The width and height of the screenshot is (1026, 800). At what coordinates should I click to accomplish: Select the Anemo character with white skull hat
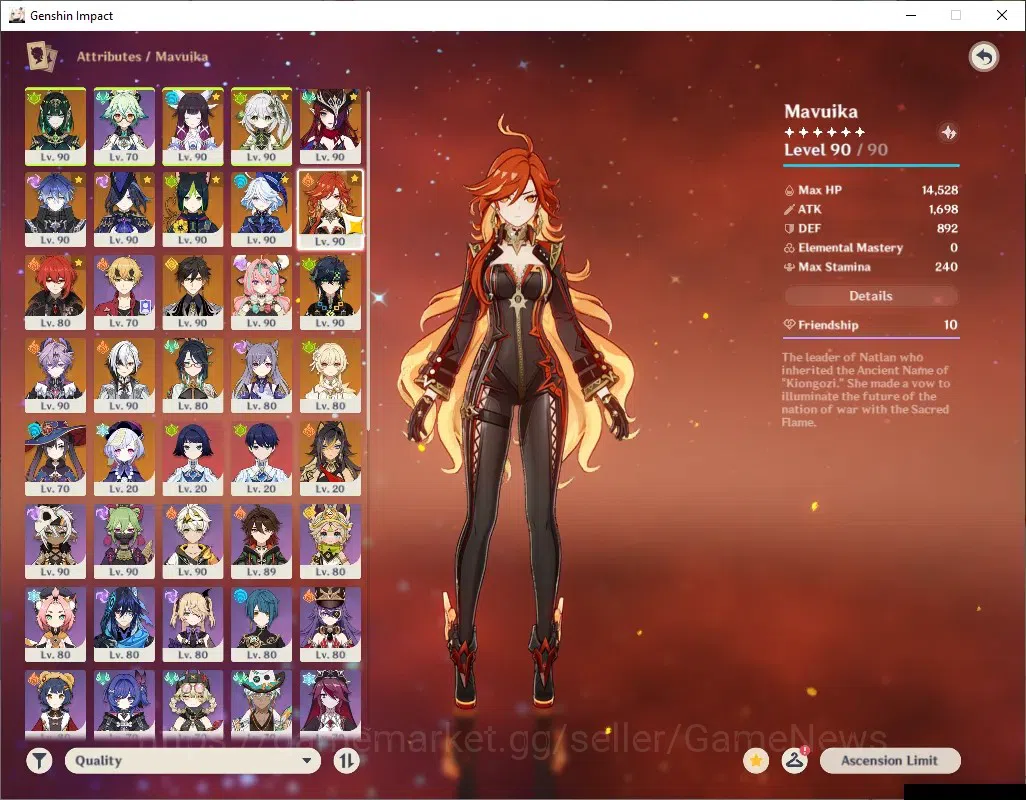(x=262, y=704)
